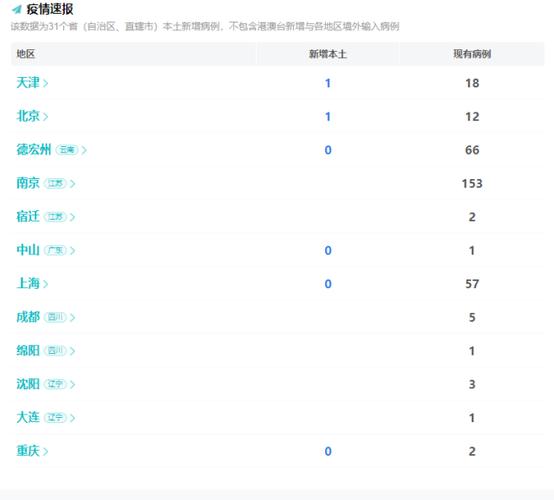This screenshot has width=554, height=500.
Task: Click the 现有病例 value 57 for 上海
Action: coord(472,284)
